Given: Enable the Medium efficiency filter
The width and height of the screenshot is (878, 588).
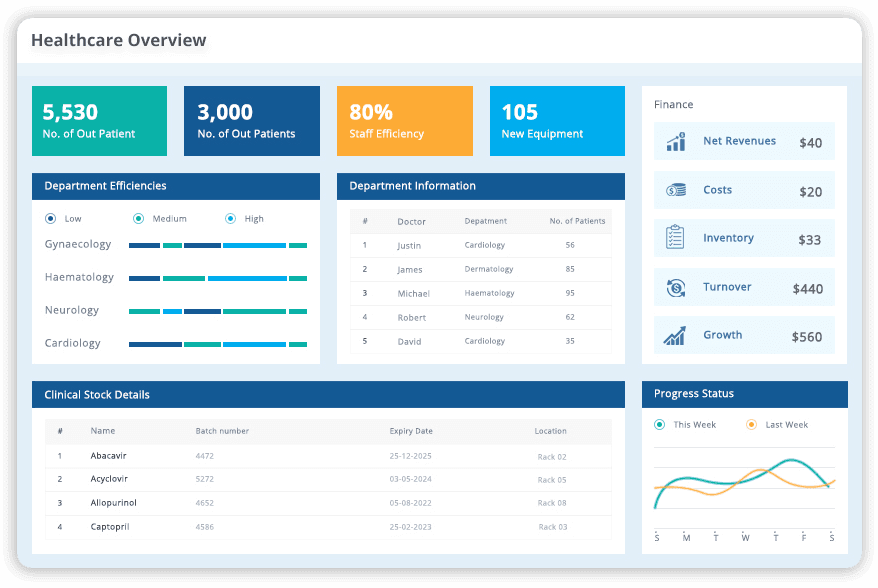Looking at the screenshot, I should coord(138,218).
